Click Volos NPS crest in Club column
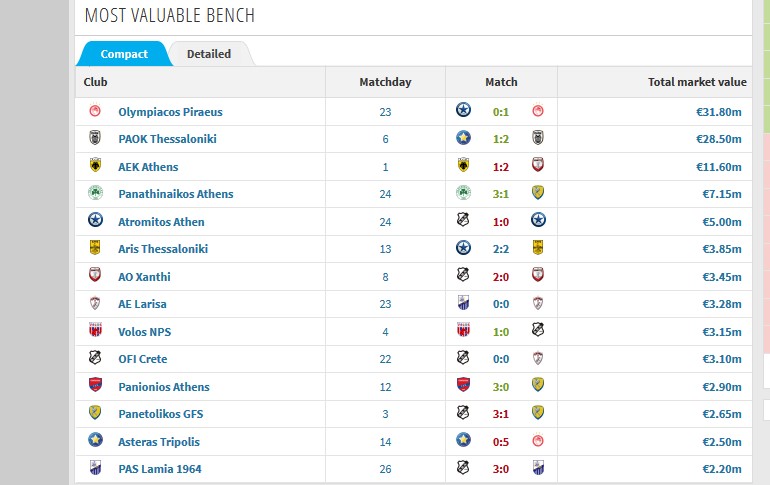The height and width of the screenshot is (485, 770). click(95, 330)
